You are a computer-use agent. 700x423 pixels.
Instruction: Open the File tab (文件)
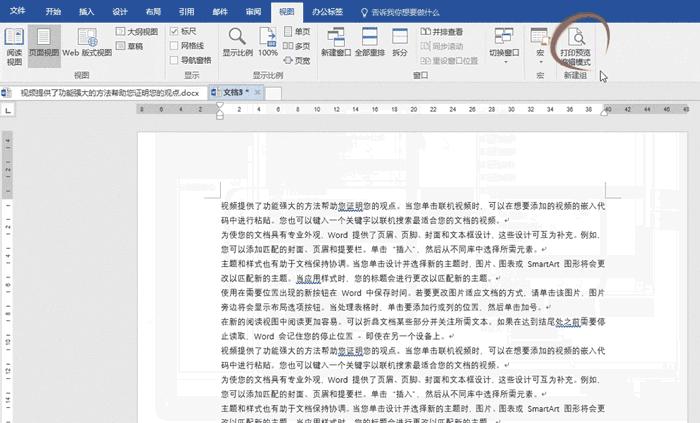click(17, 11)
